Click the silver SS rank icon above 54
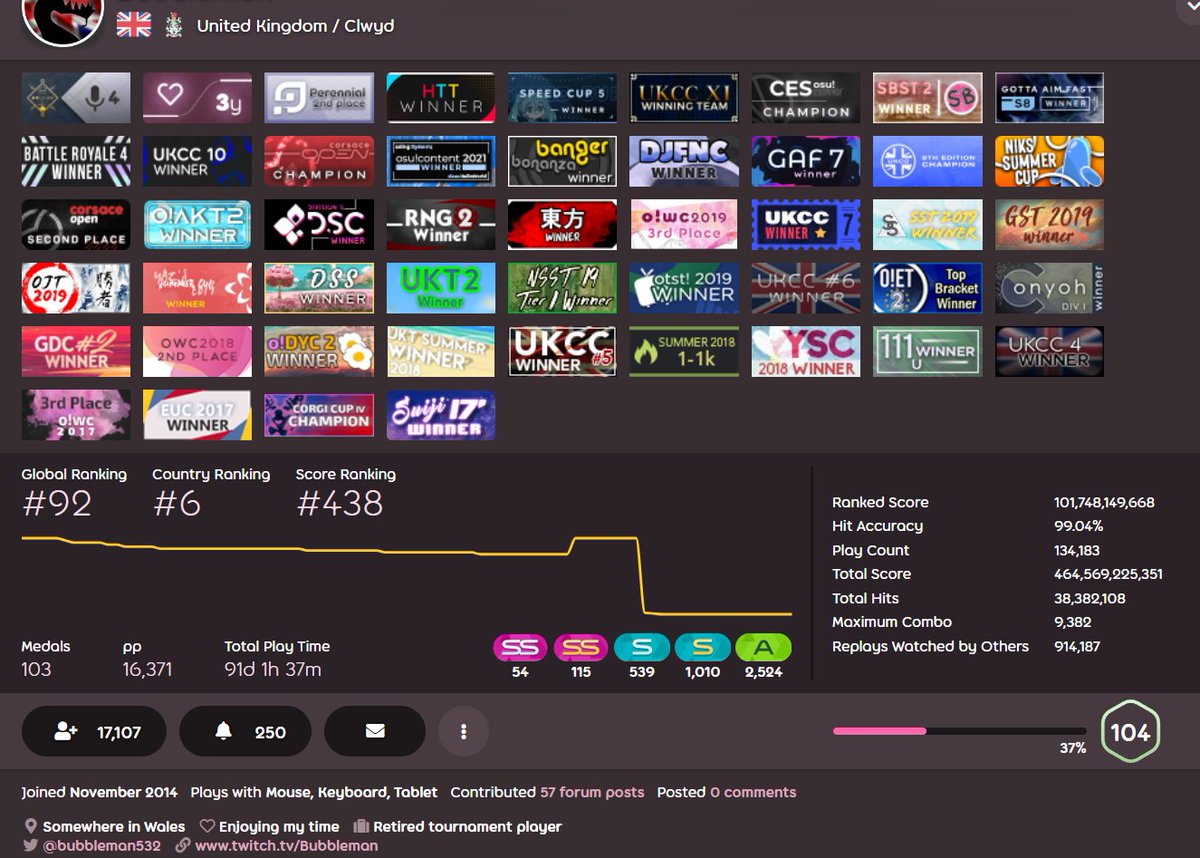This screenshot has width=1200, height=858. pos(520,648)
